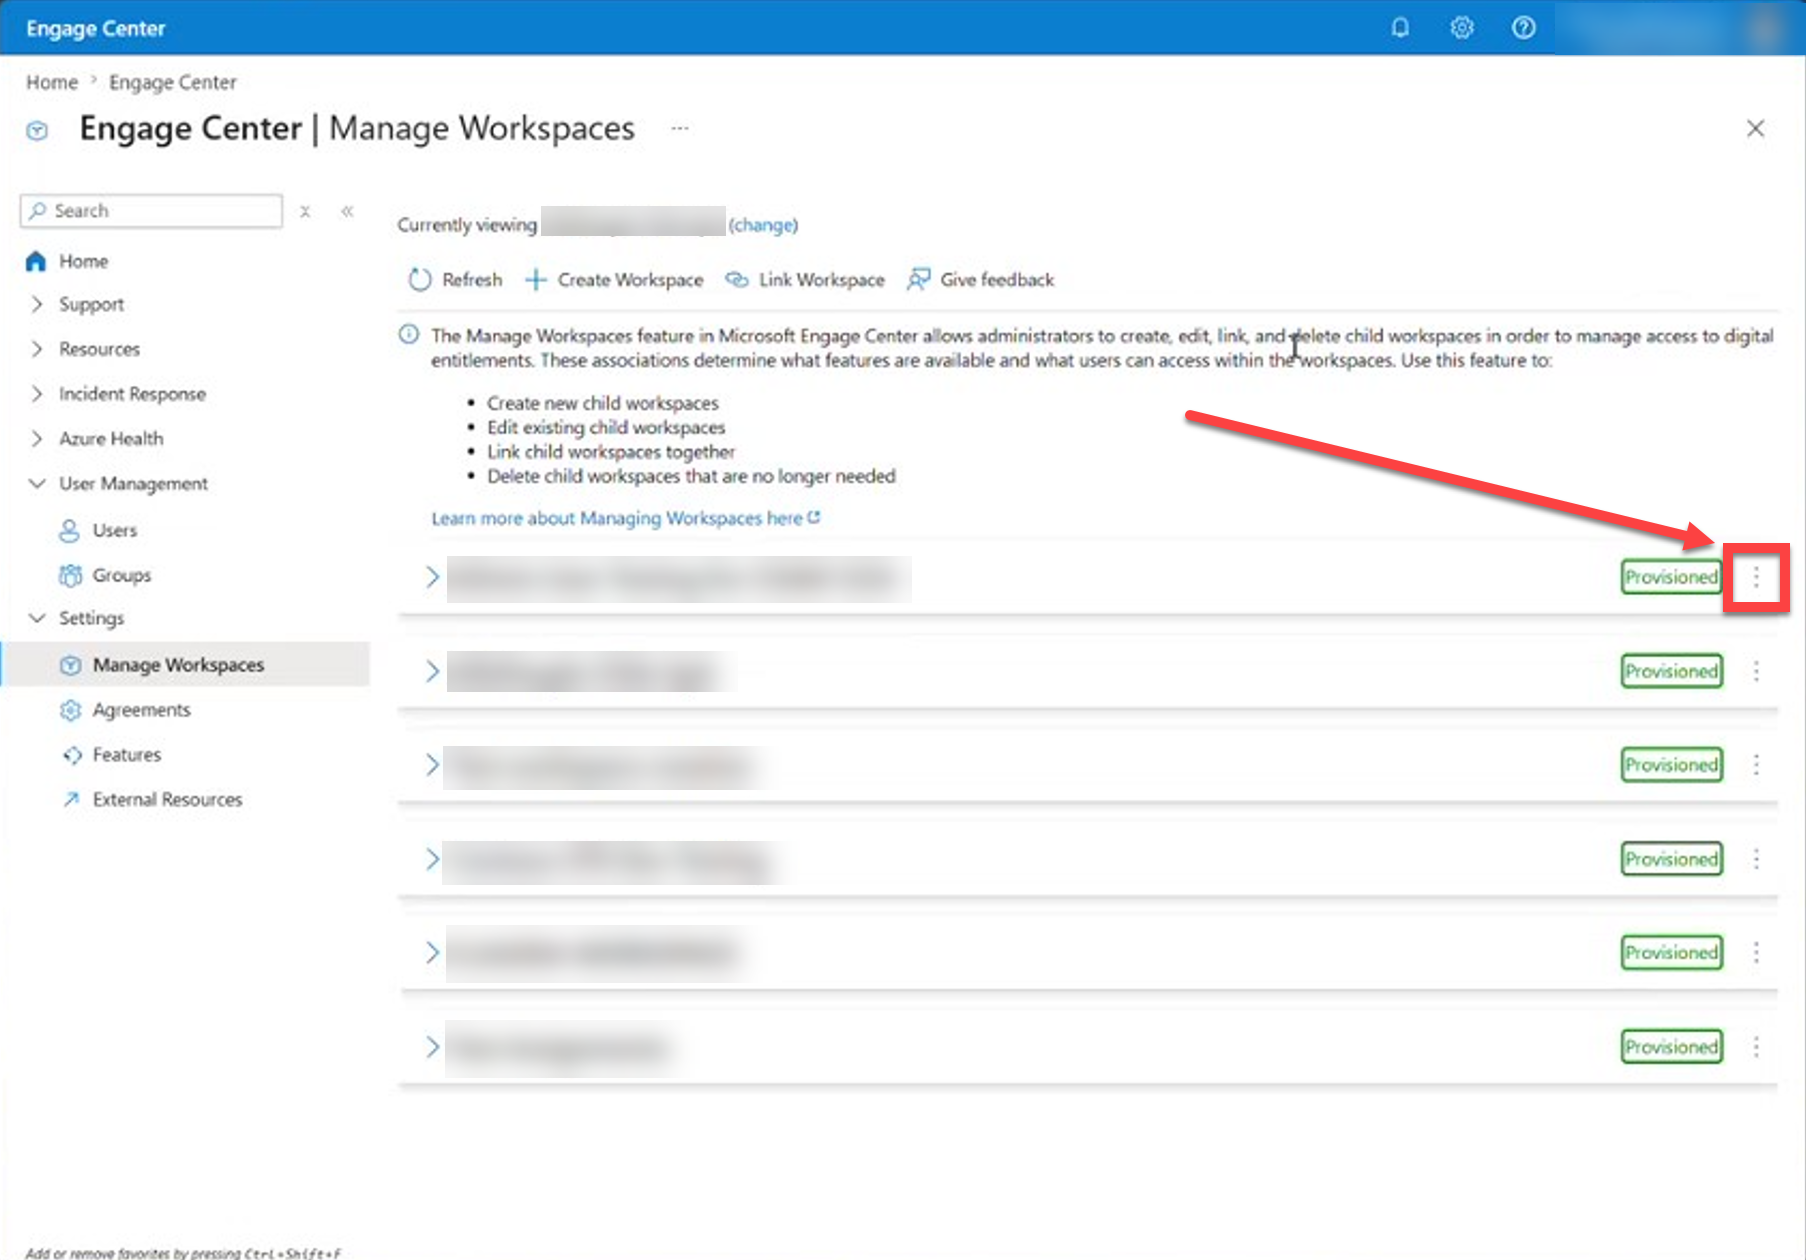Viewport: 1806px width, 1260px height.
Task: Expand the fifth workspace row
Action: pos(432,953)
